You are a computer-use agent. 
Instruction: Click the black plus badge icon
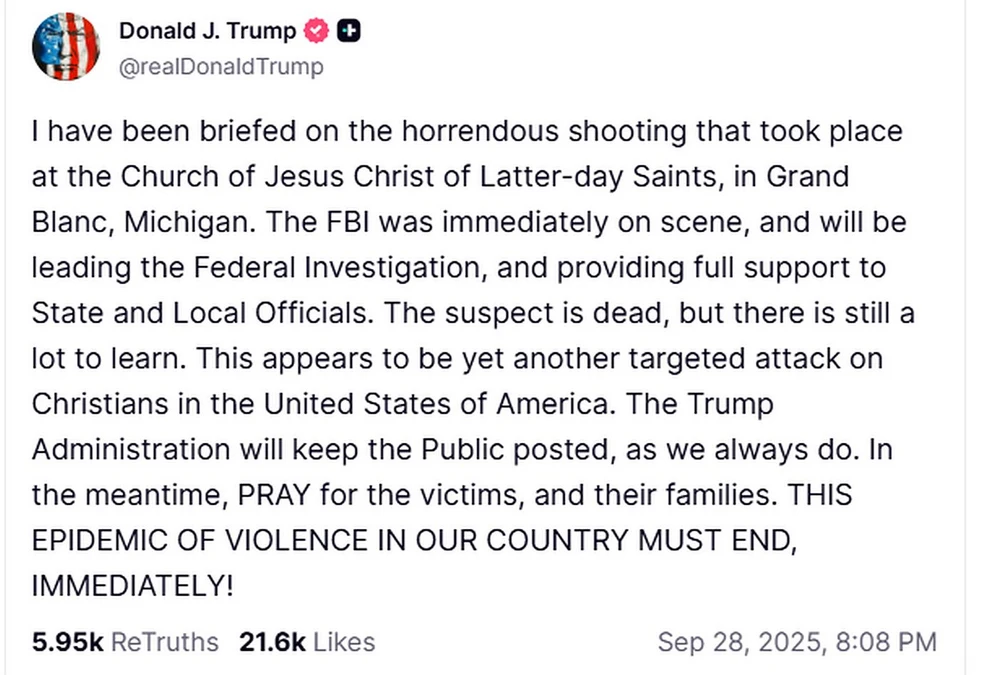coord(348,32)
